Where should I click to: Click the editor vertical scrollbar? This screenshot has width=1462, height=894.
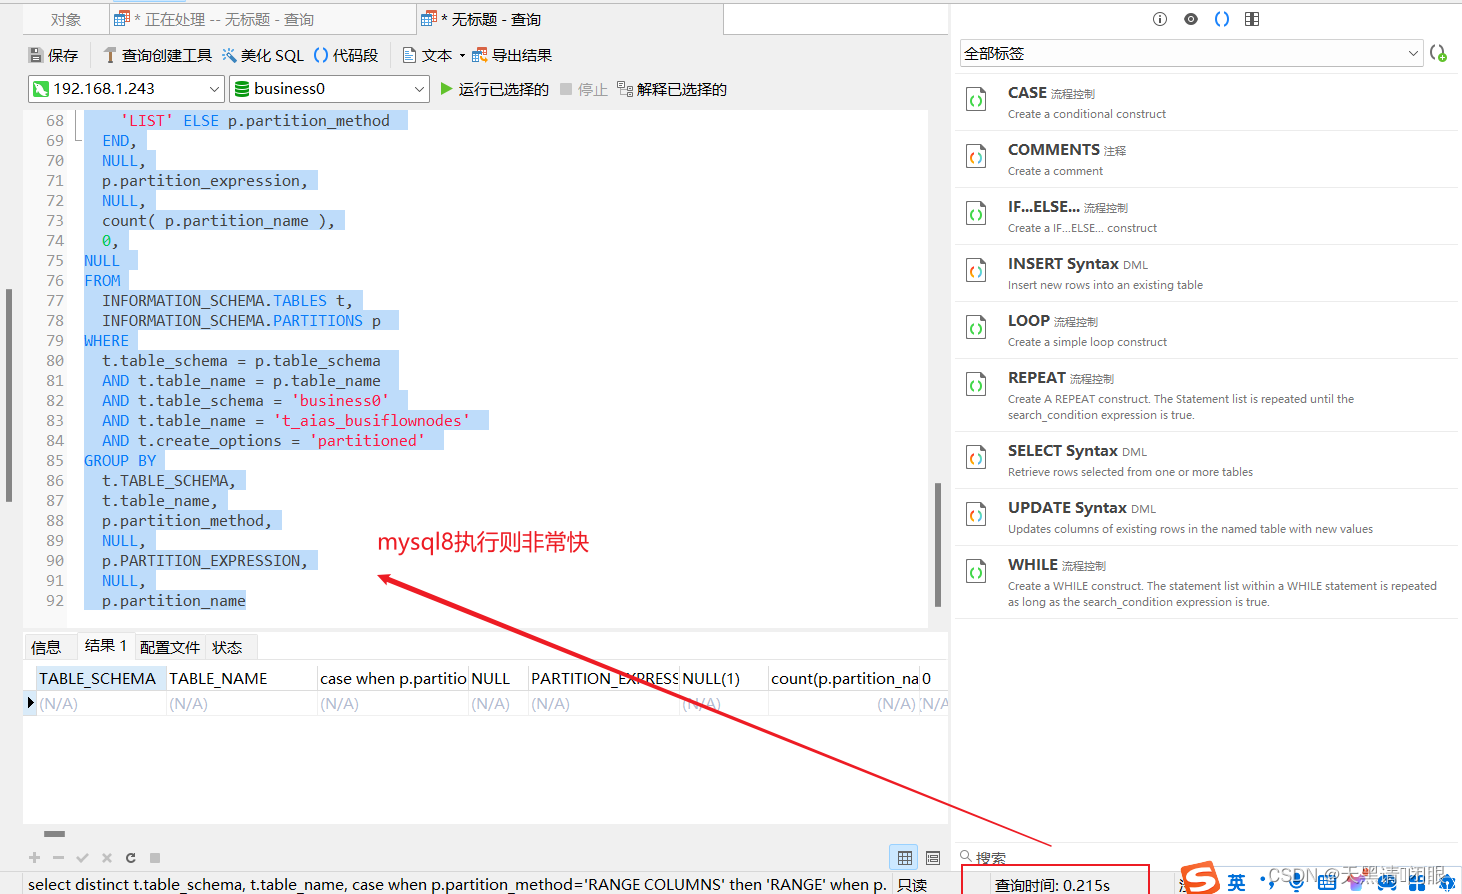tap(938, 544)
